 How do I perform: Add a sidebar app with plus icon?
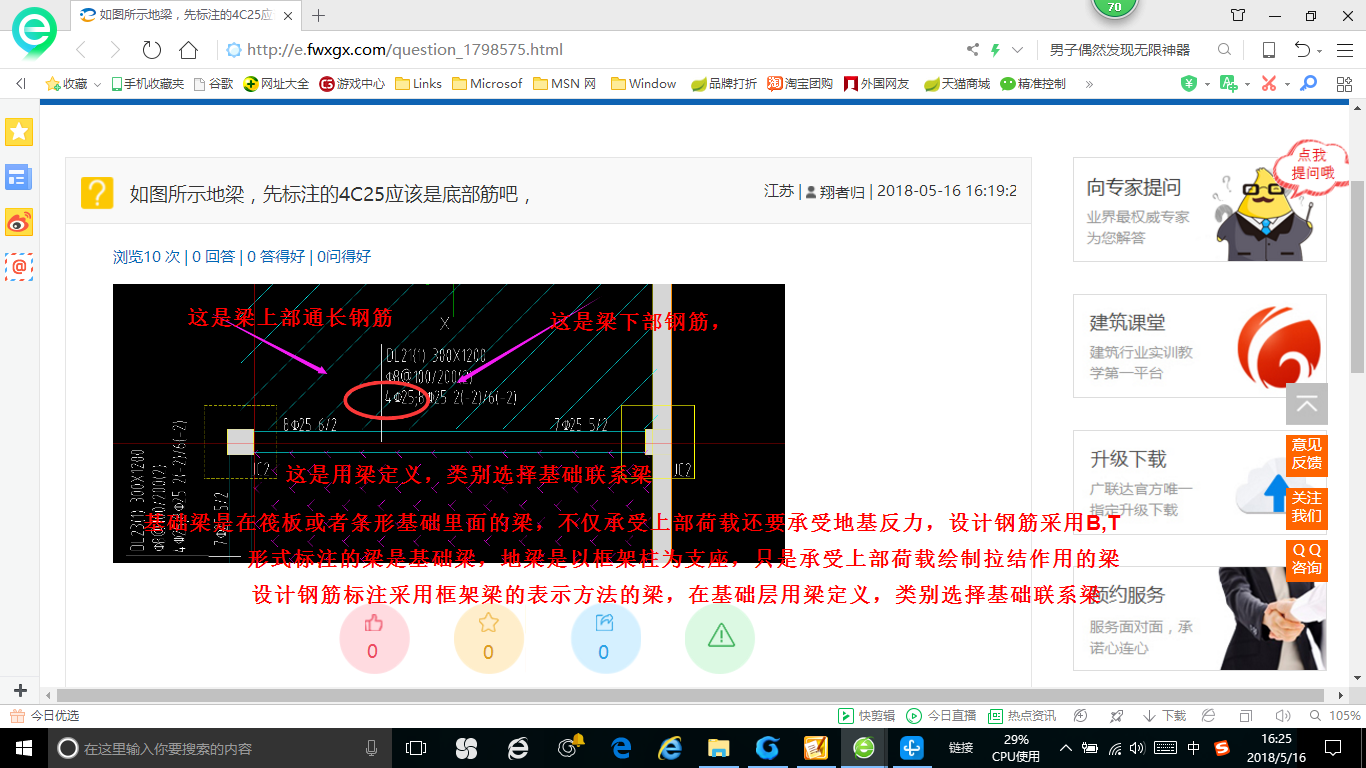point(20,690)
